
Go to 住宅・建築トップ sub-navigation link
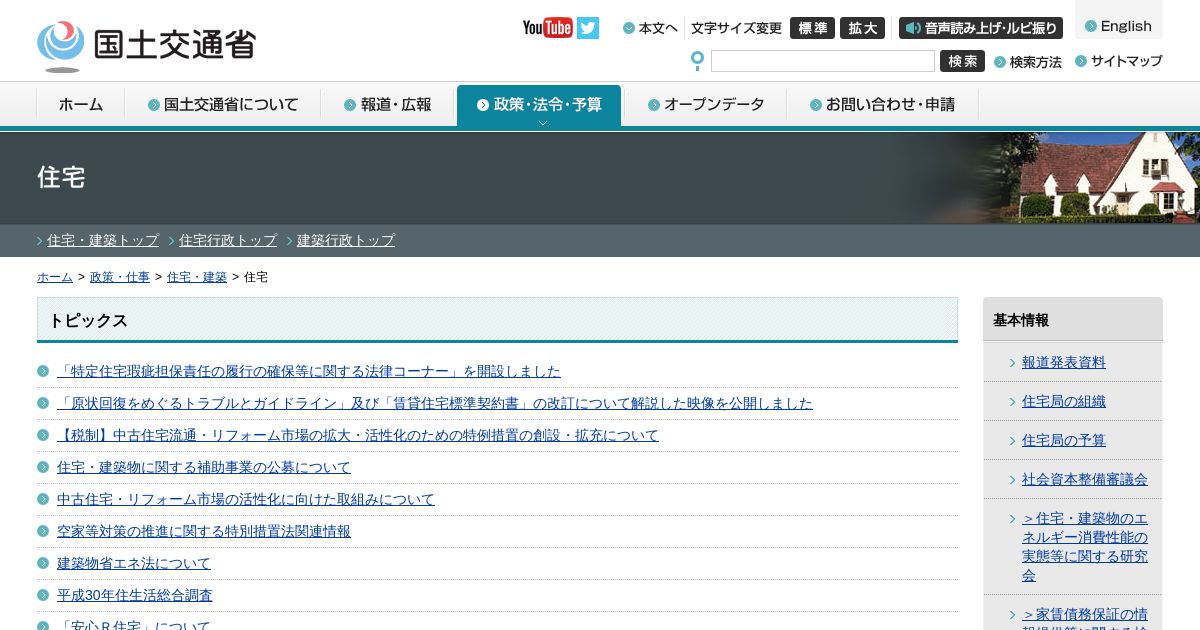103,240
